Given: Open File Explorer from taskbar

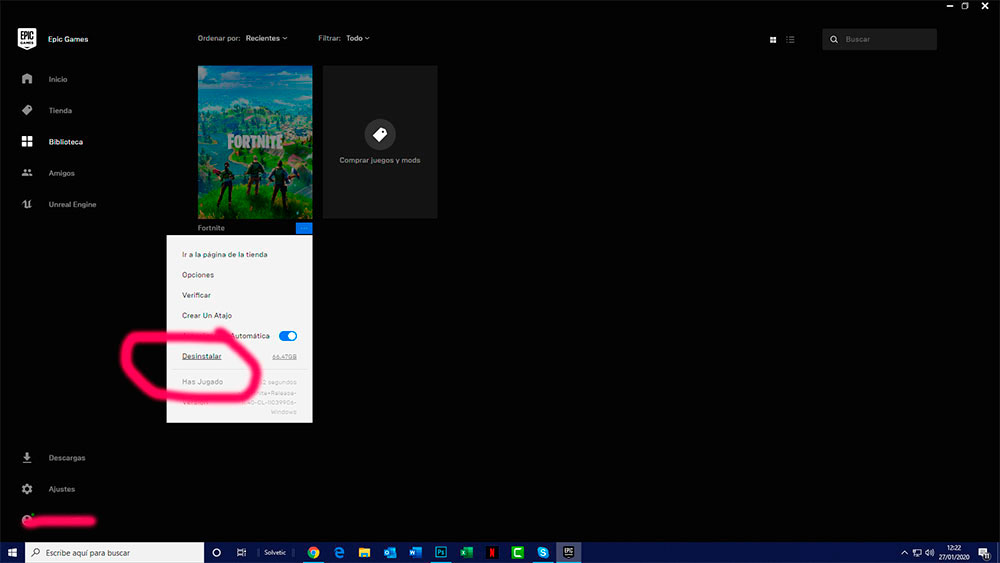Looking at the screenshot, I should coord(364,552).
